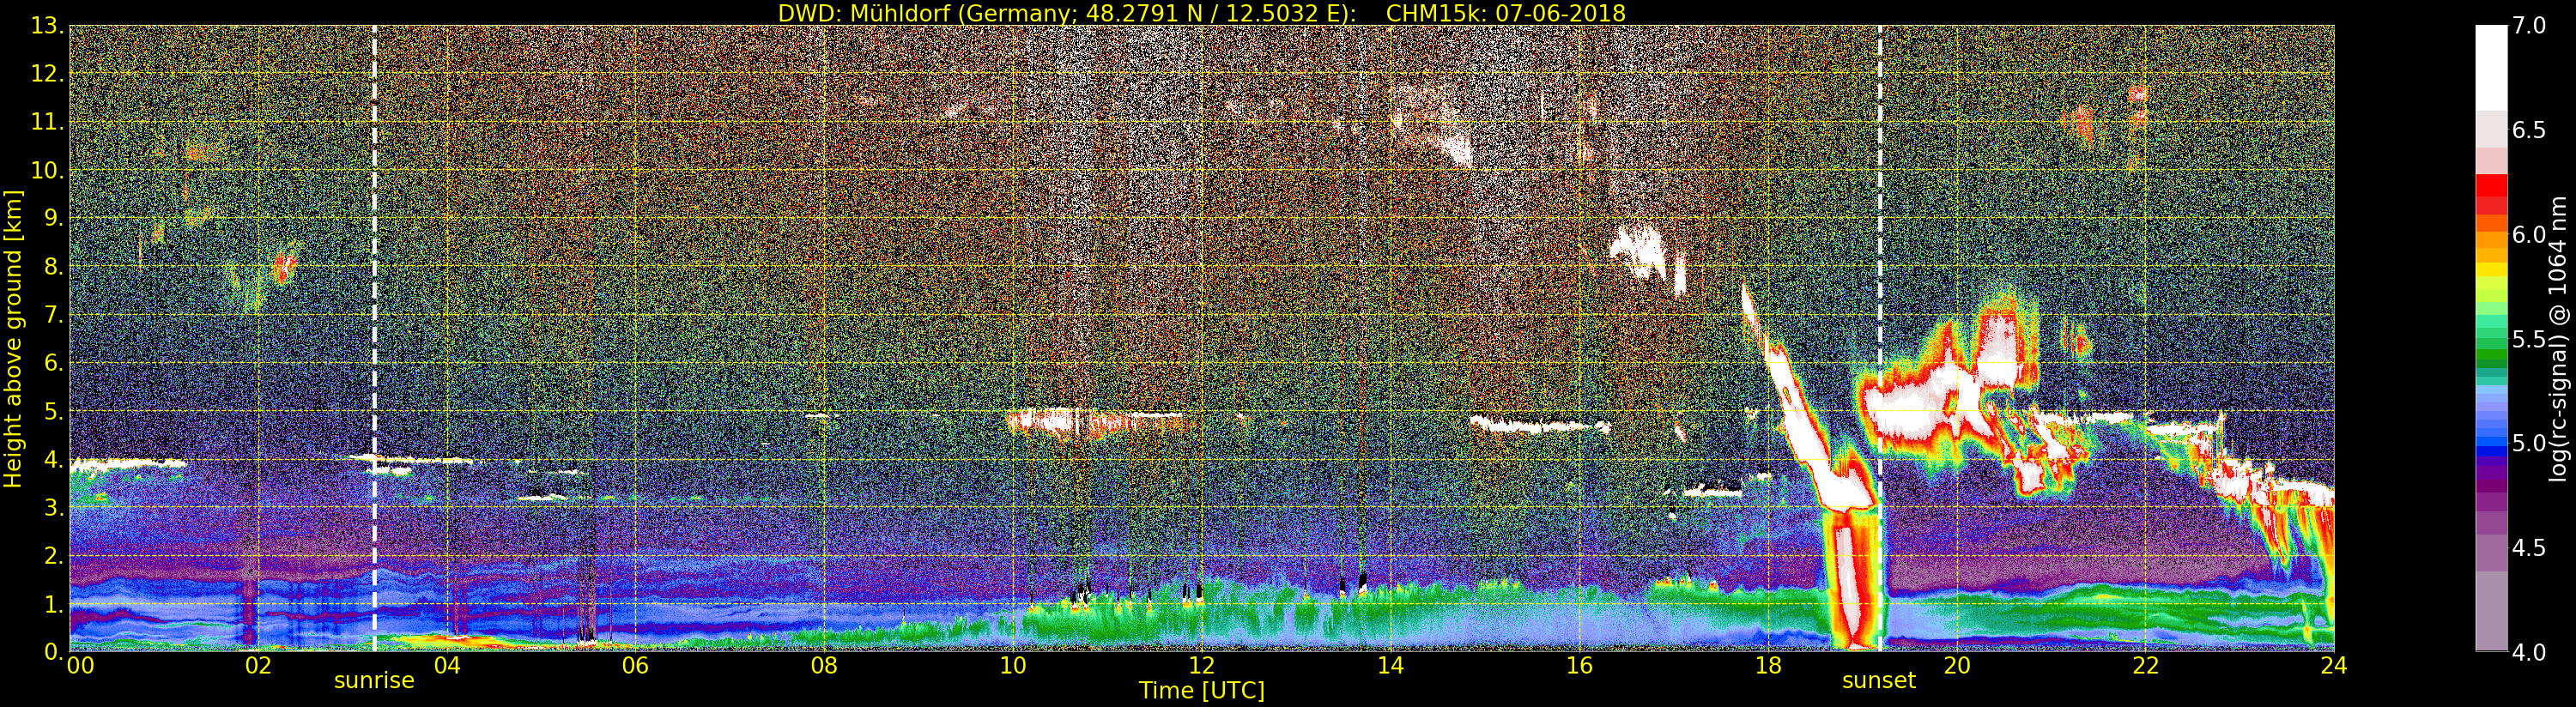2576x707 pixels.
Task: Click the colorbar tick value '6.0'
Action: click(x=2528, y=235)
